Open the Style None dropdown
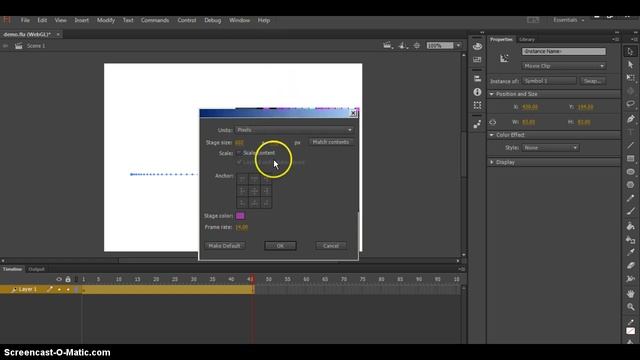640x360 pixels. [x=550, y=147]
